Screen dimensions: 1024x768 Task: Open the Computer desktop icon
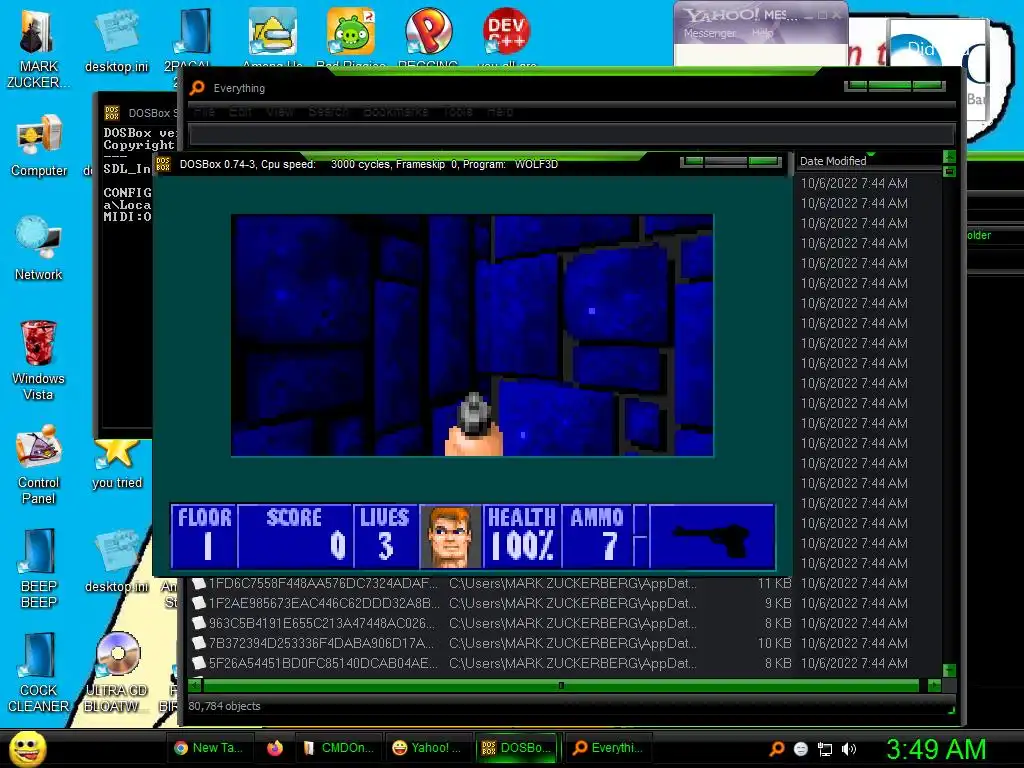(39, 146)
